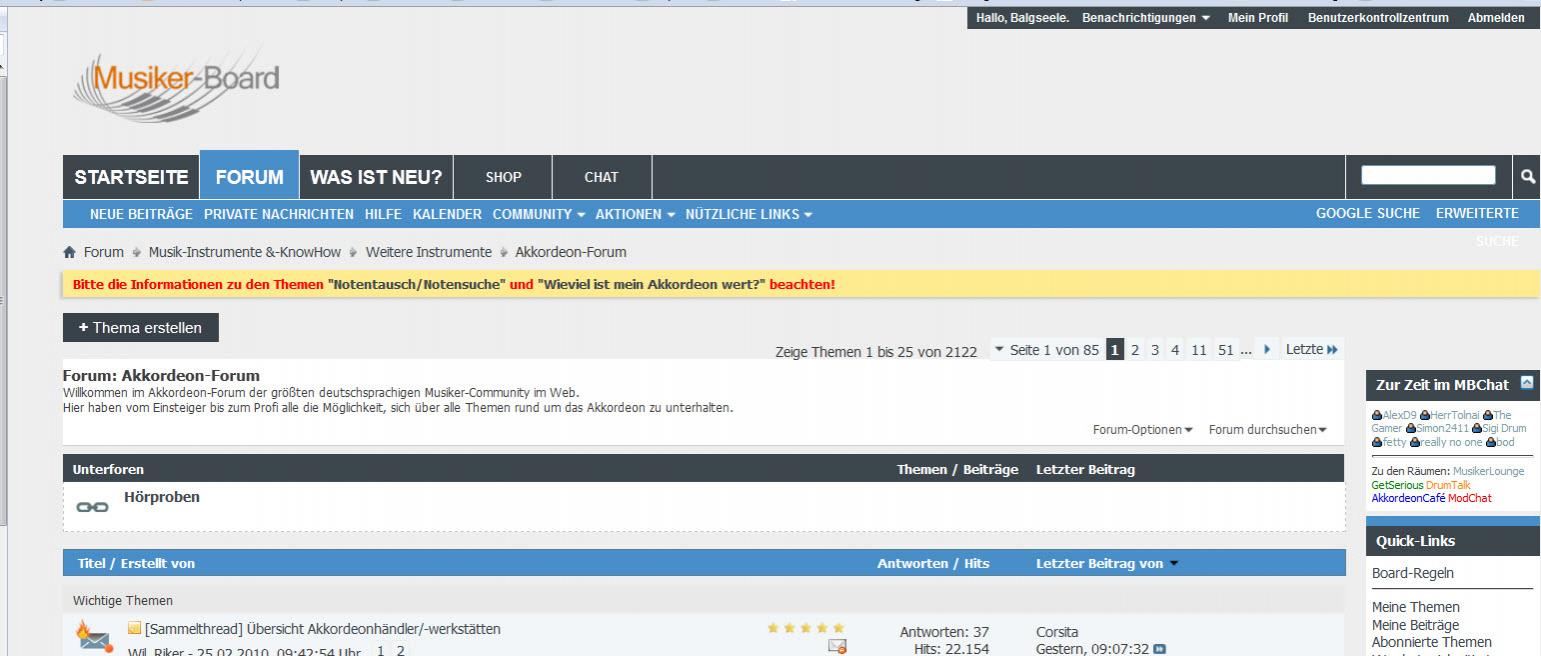
Task: Open PRIVATE NACHRICHTEN
Action: [x=279, y=214]
